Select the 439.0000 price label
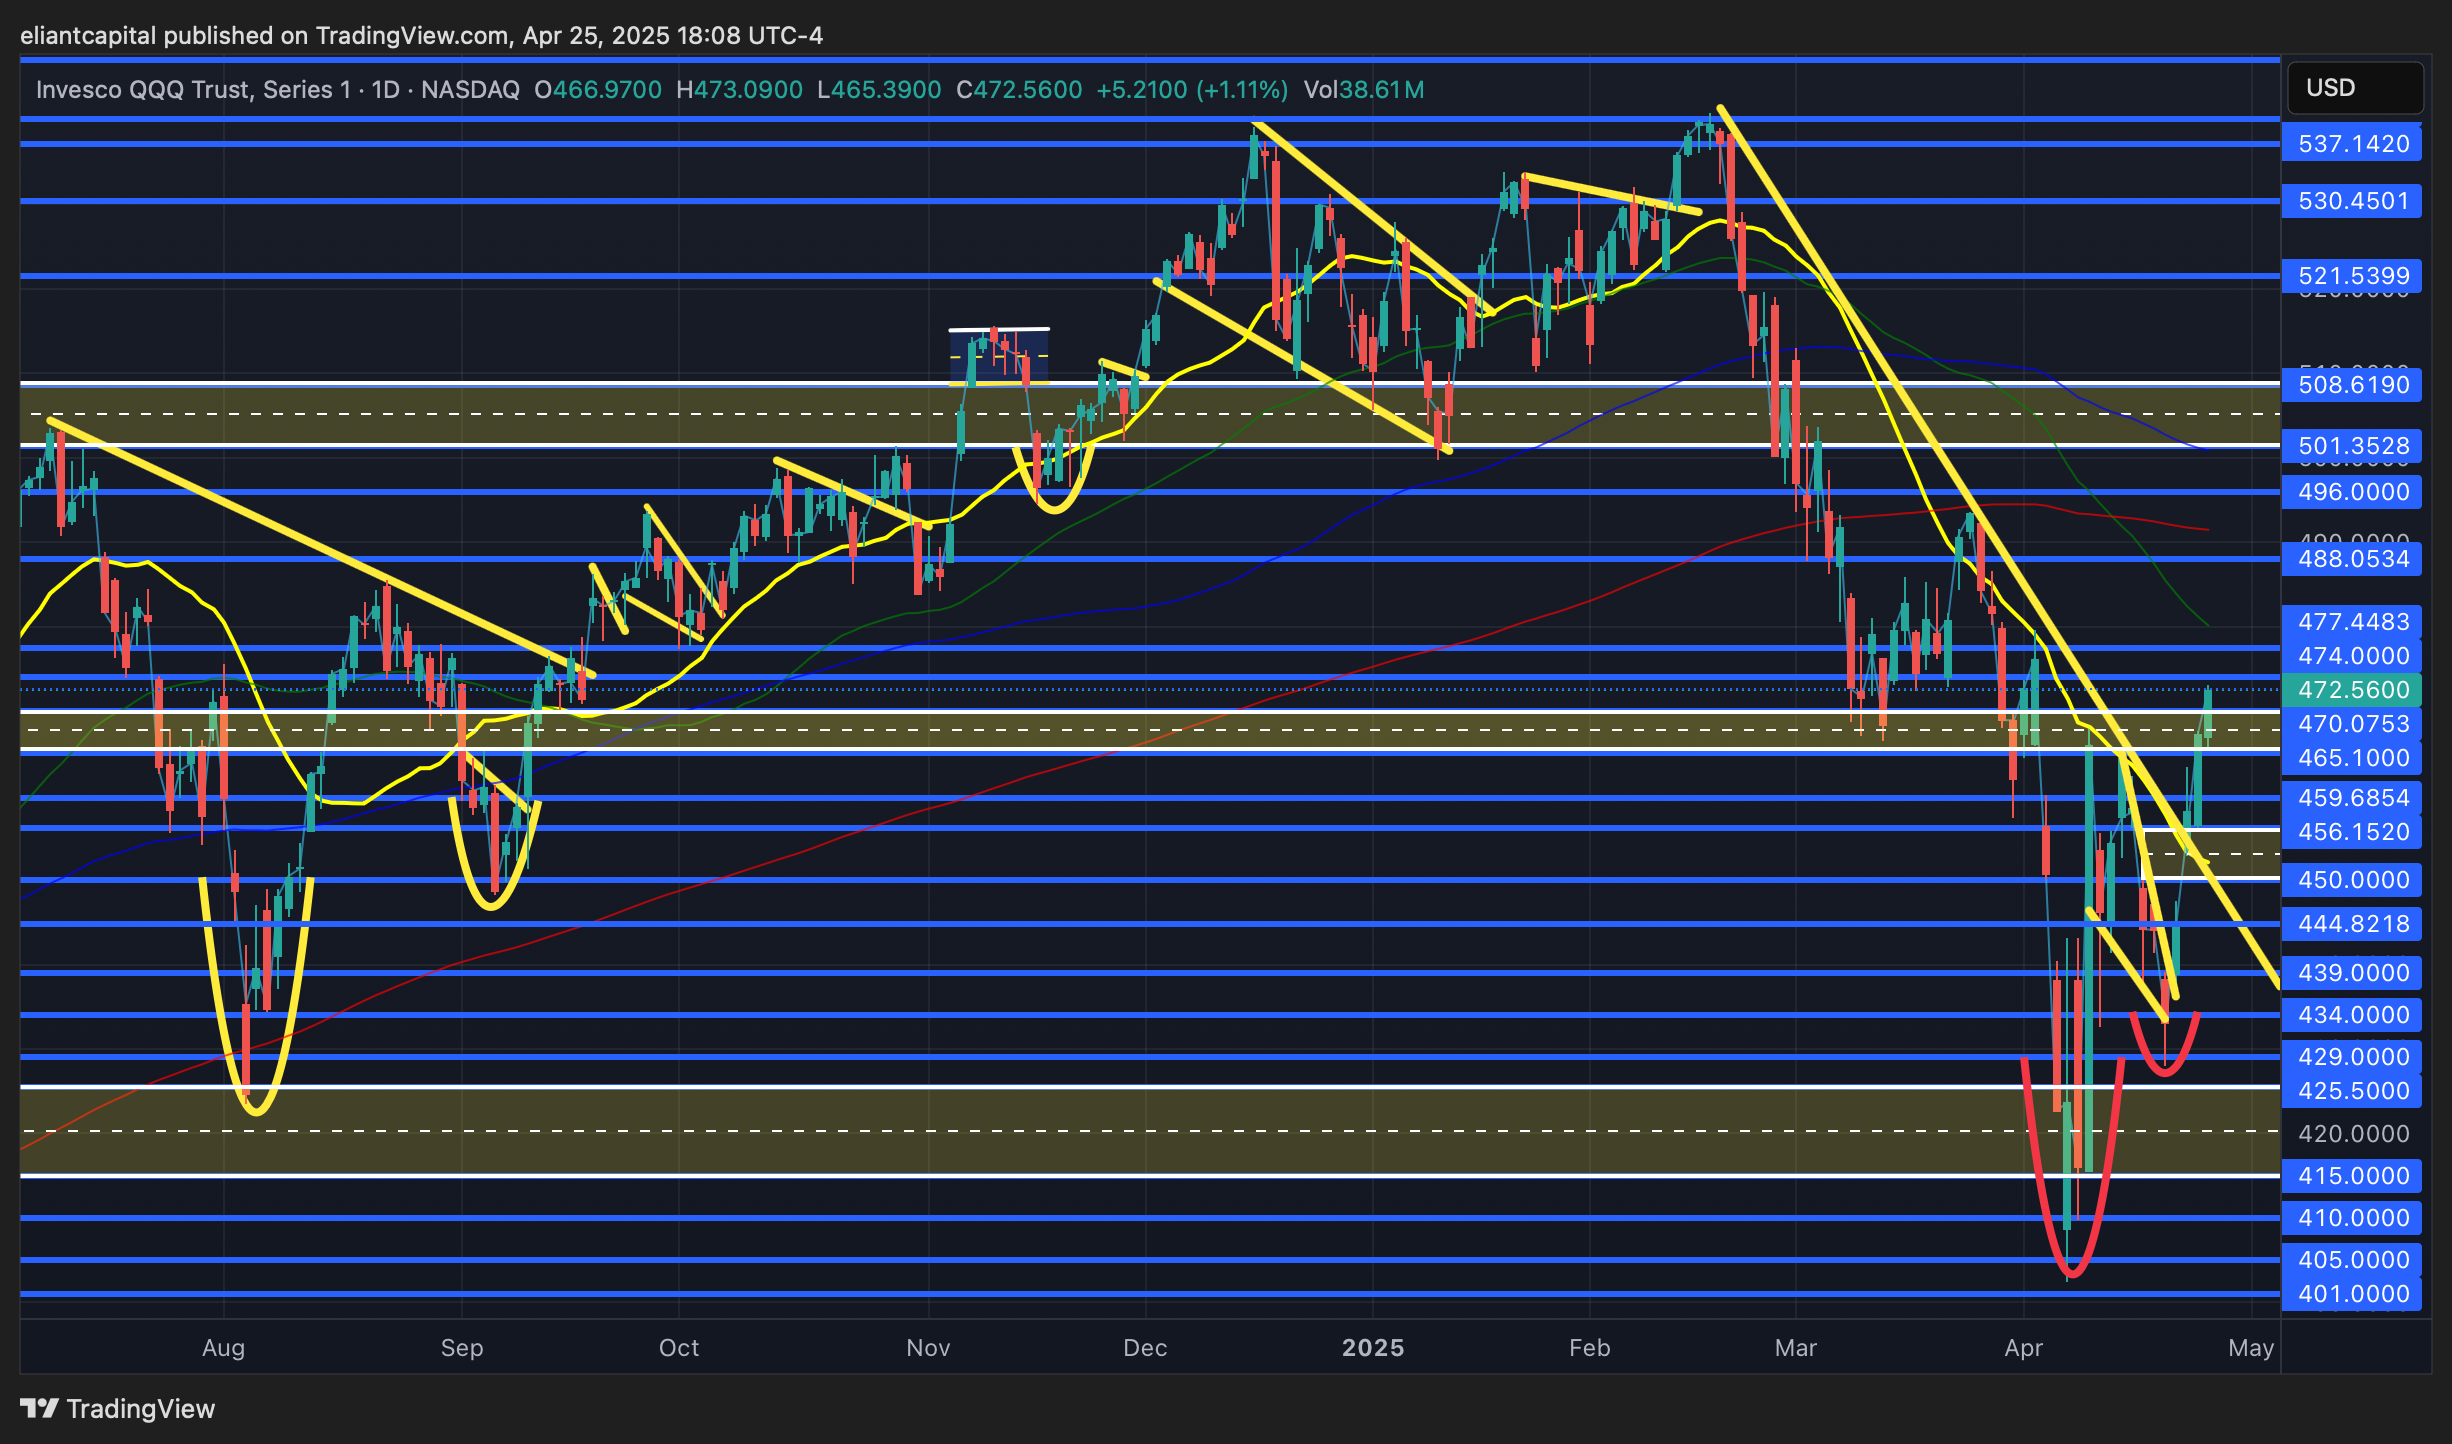Viewport: 2452px width, 1444px height. (x=2352, y=973)
